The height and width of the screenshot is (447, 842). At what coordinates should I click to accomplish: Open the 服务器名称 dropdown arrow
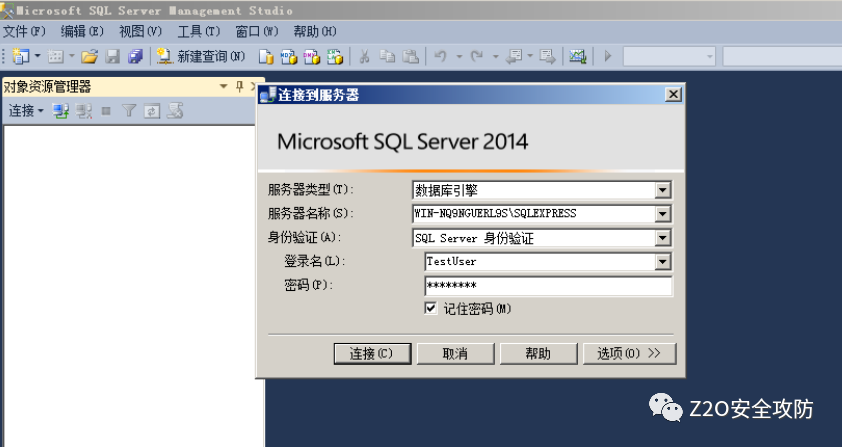663,214
